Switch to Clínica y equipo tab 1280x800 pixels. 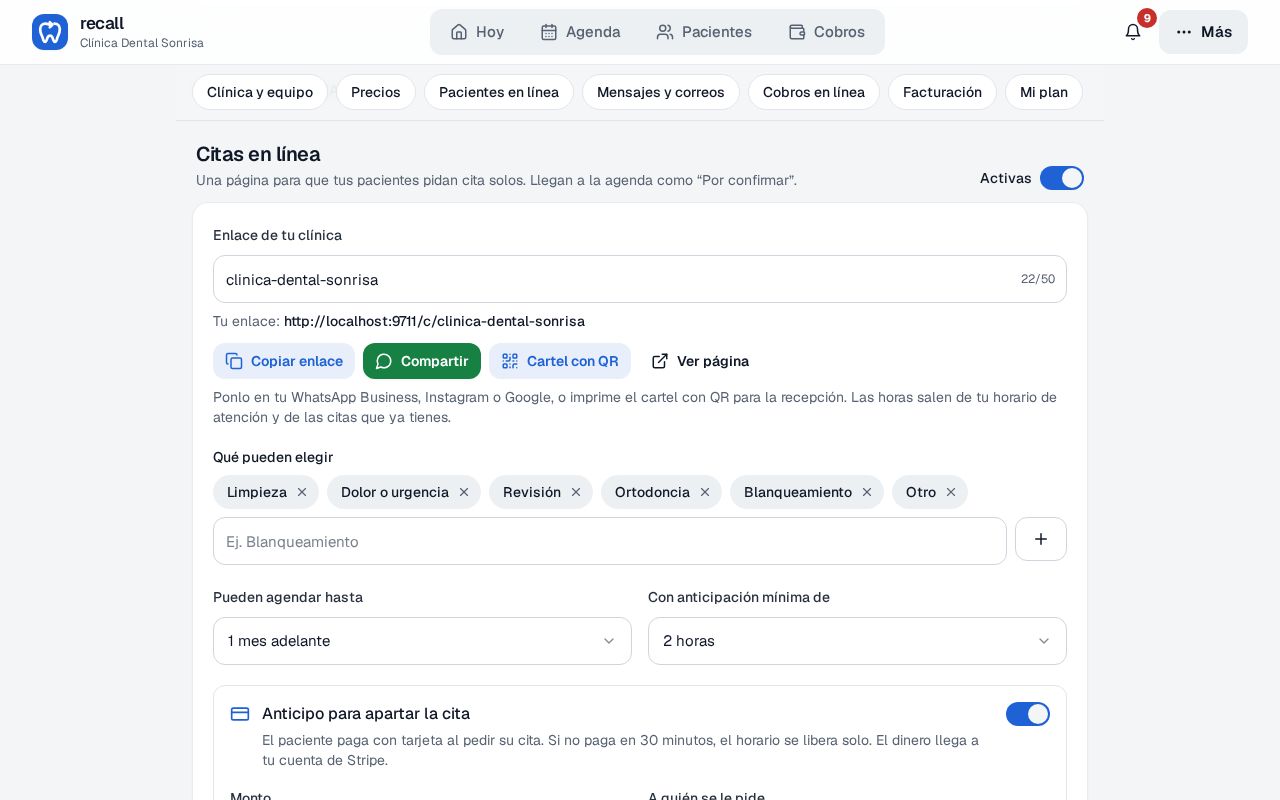pos(260,92)
